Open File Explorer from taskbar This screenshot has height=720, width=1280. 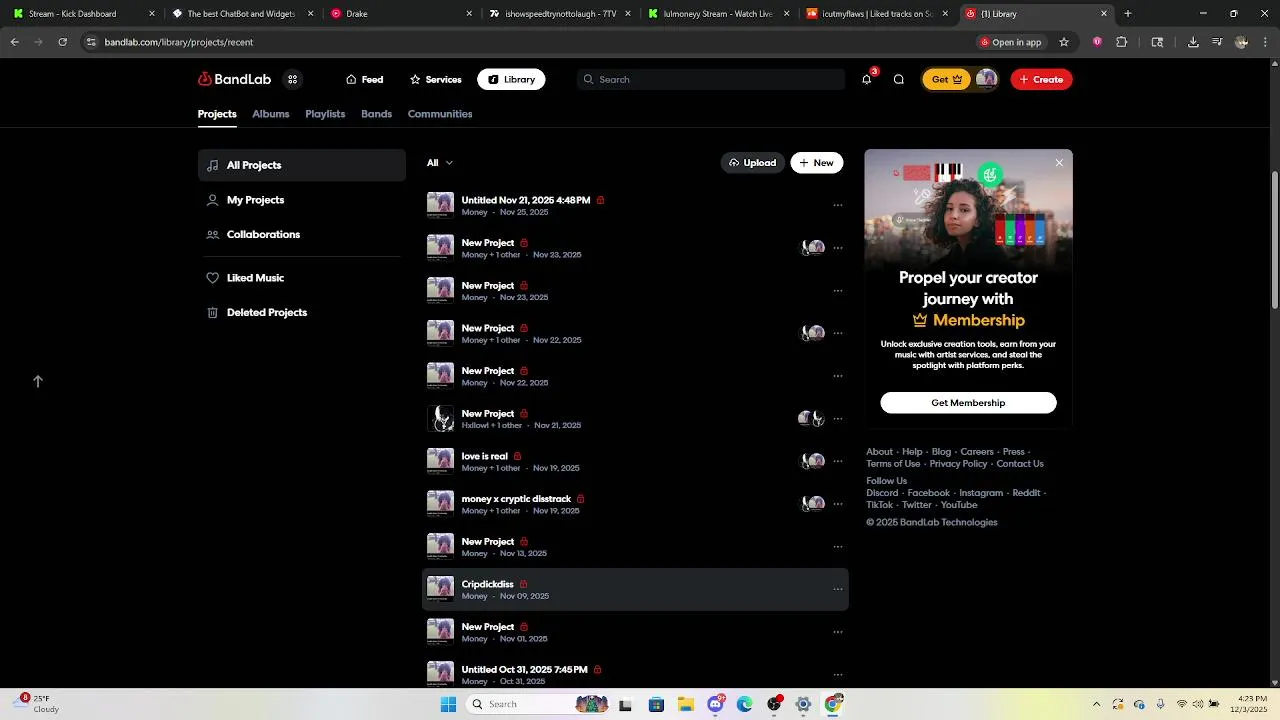click(x=686, y=704)
